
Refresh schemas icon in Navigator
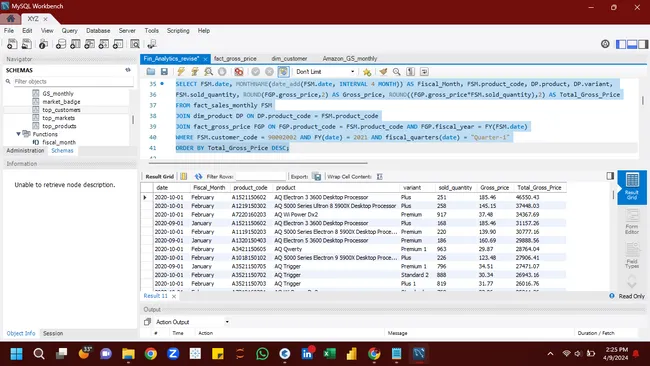(x=128, y=70)
